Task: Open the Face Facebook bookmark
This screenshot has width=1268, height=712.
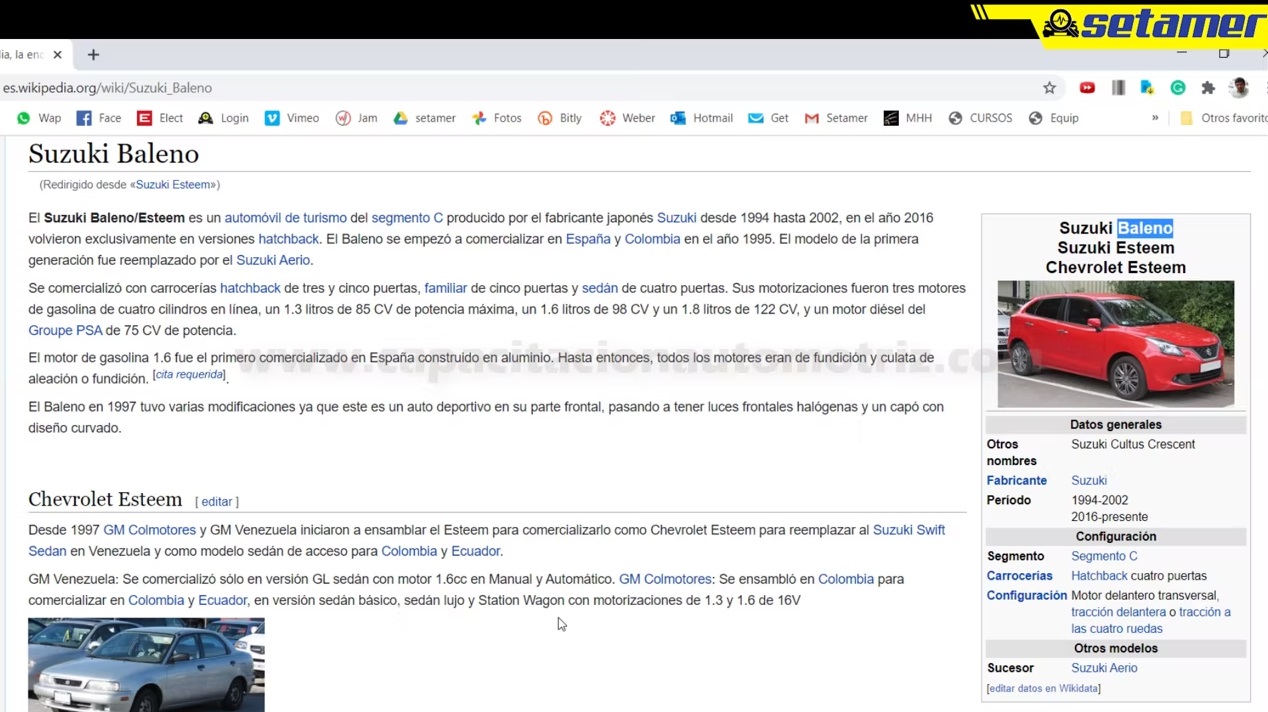Action: click(99, 118)
